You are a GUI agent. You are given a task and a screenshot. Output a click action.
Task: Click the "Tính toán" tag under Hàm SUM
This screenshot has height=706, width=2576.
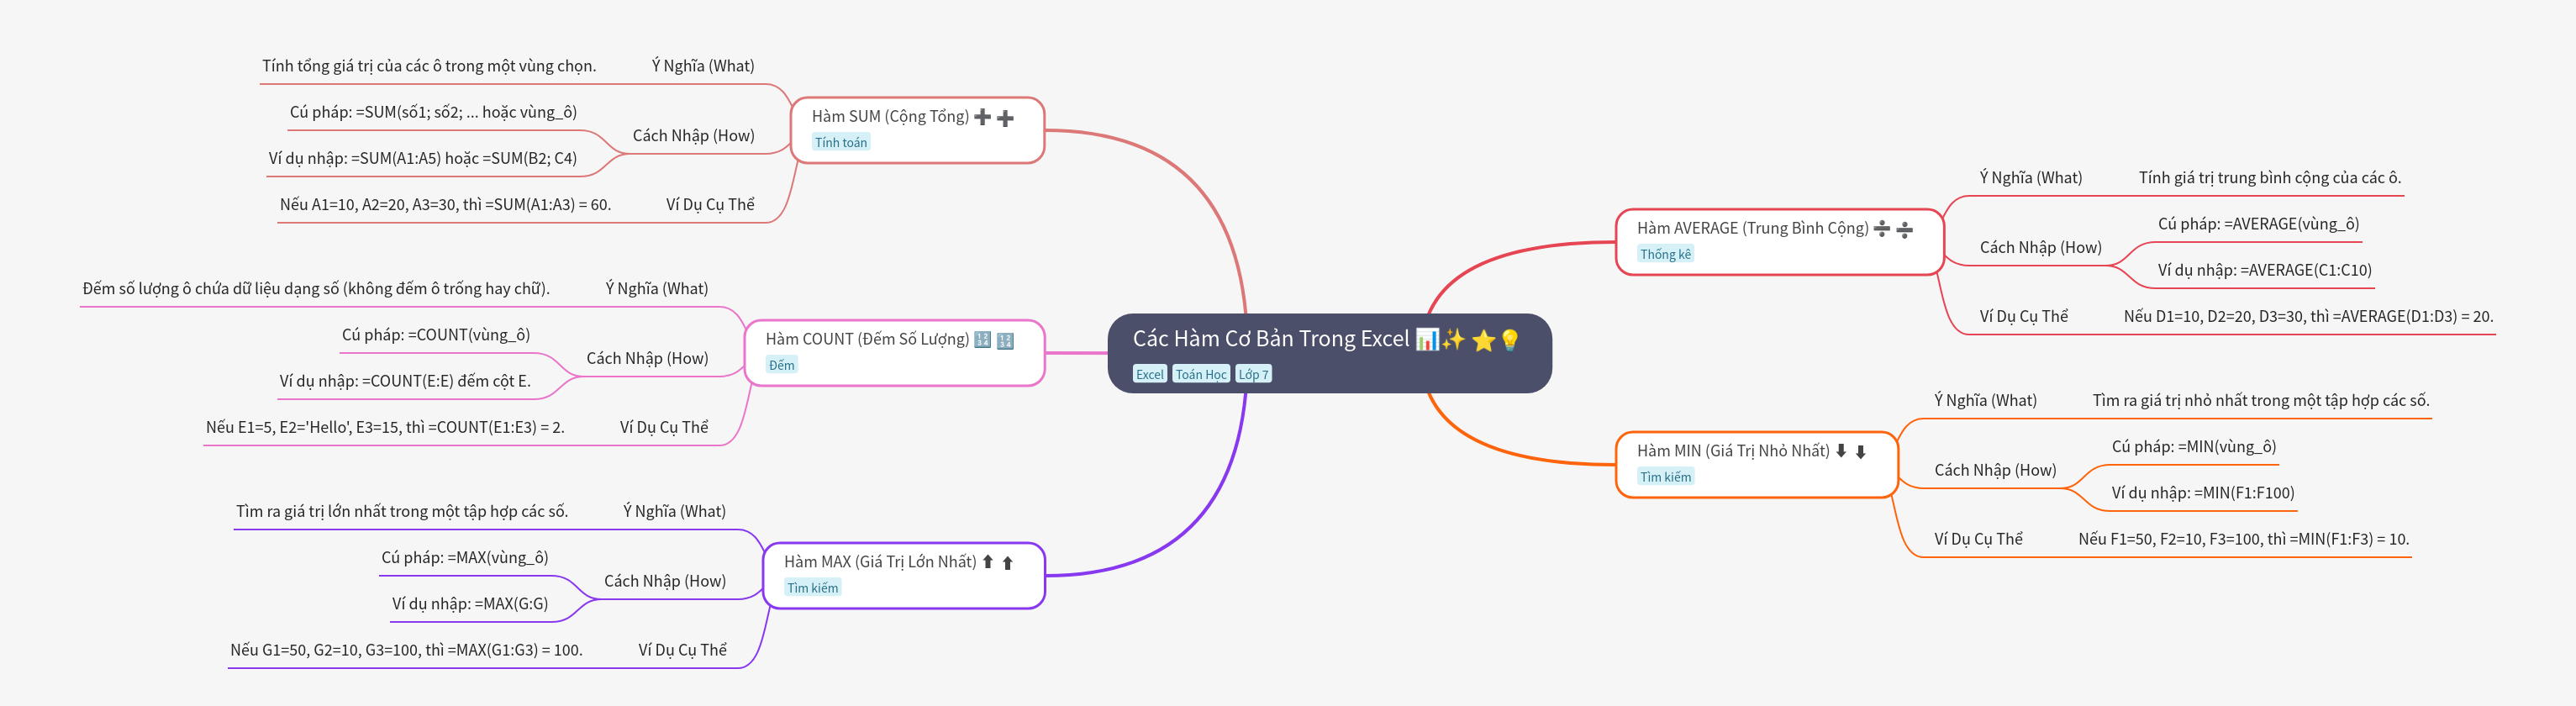click(x=840, y=143)
